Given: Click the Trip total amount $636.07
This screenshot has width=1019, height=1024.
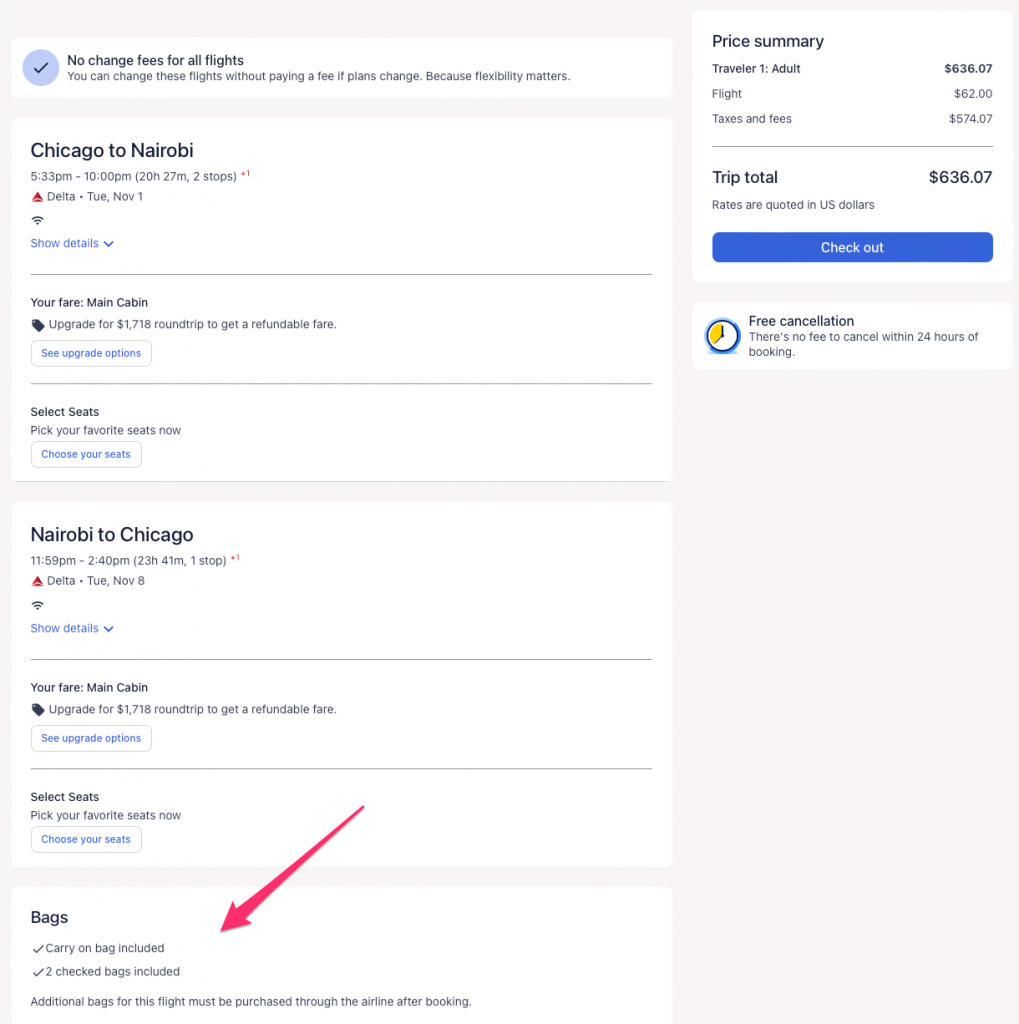Looking at the screenshot, I should [x=960, y=178].
